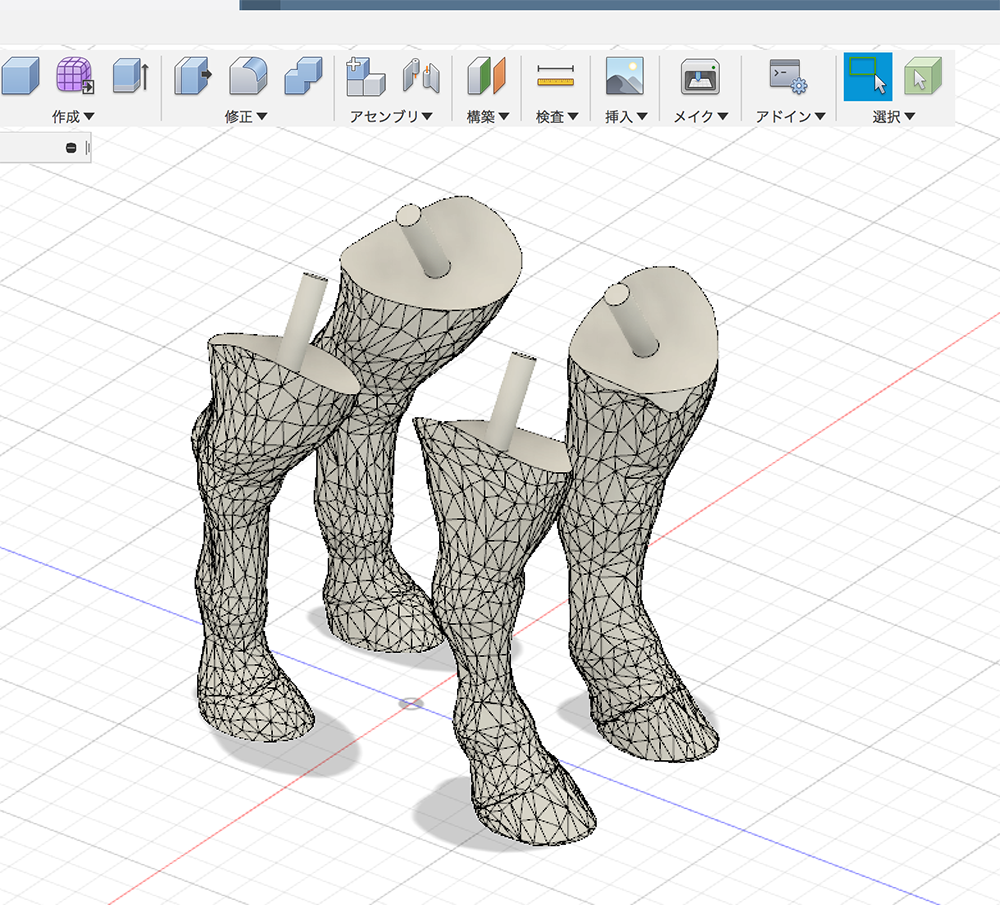Viewport: 1000px width, 905px height.
Task: Click the green selection filter cube icon
Action: (923, 76)
